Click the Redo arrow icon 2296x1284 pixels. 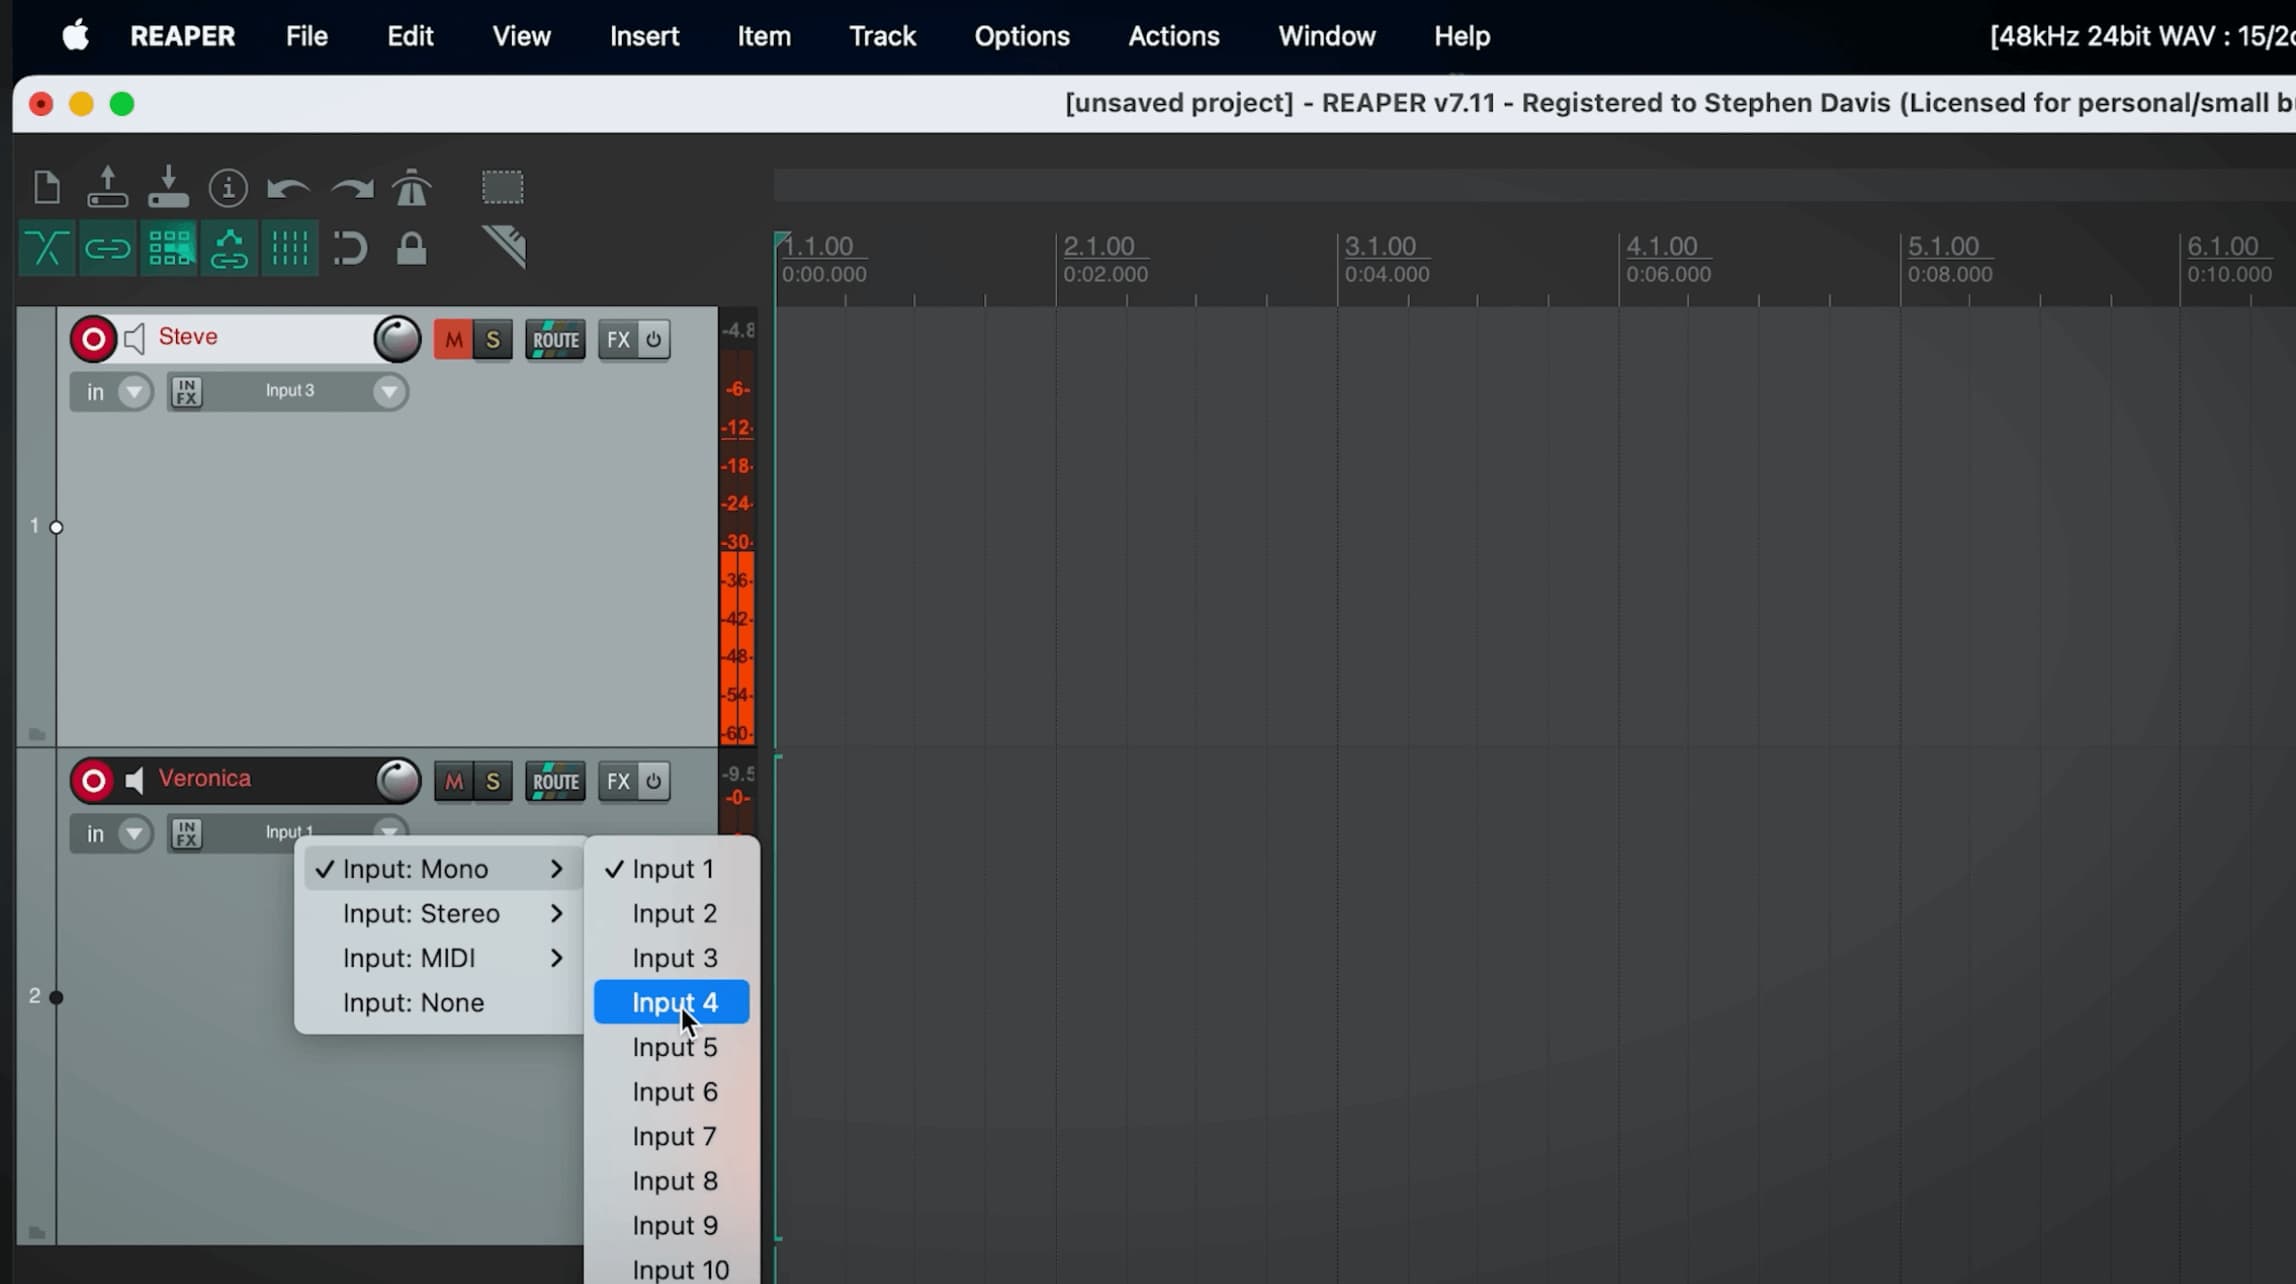351,188
